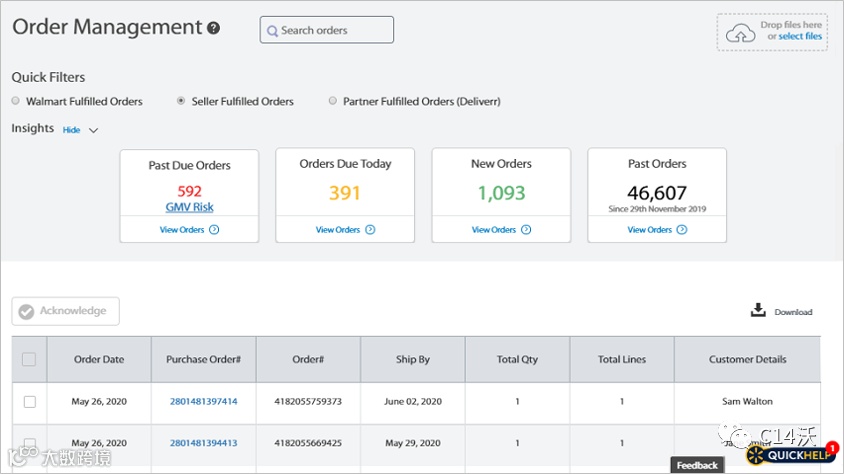
Task: Open purchase order 2801481394413
Action: (x=203, y=442)
